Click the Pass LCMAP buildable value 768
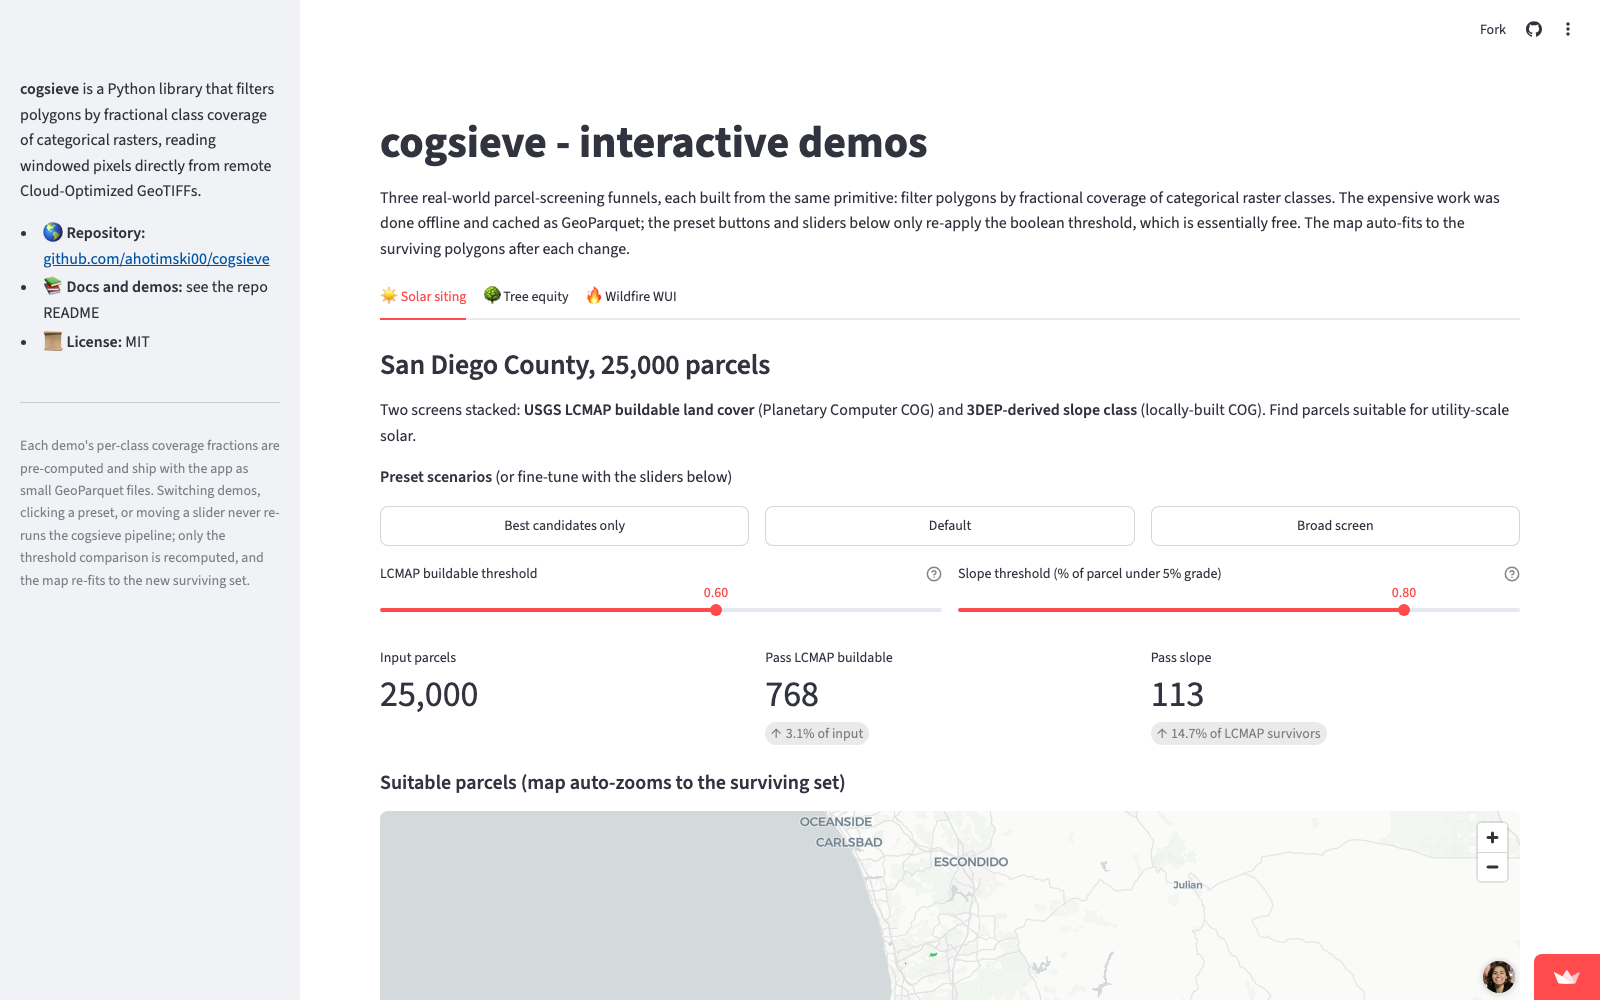The image size is (1600, 1000). (792, 694)
